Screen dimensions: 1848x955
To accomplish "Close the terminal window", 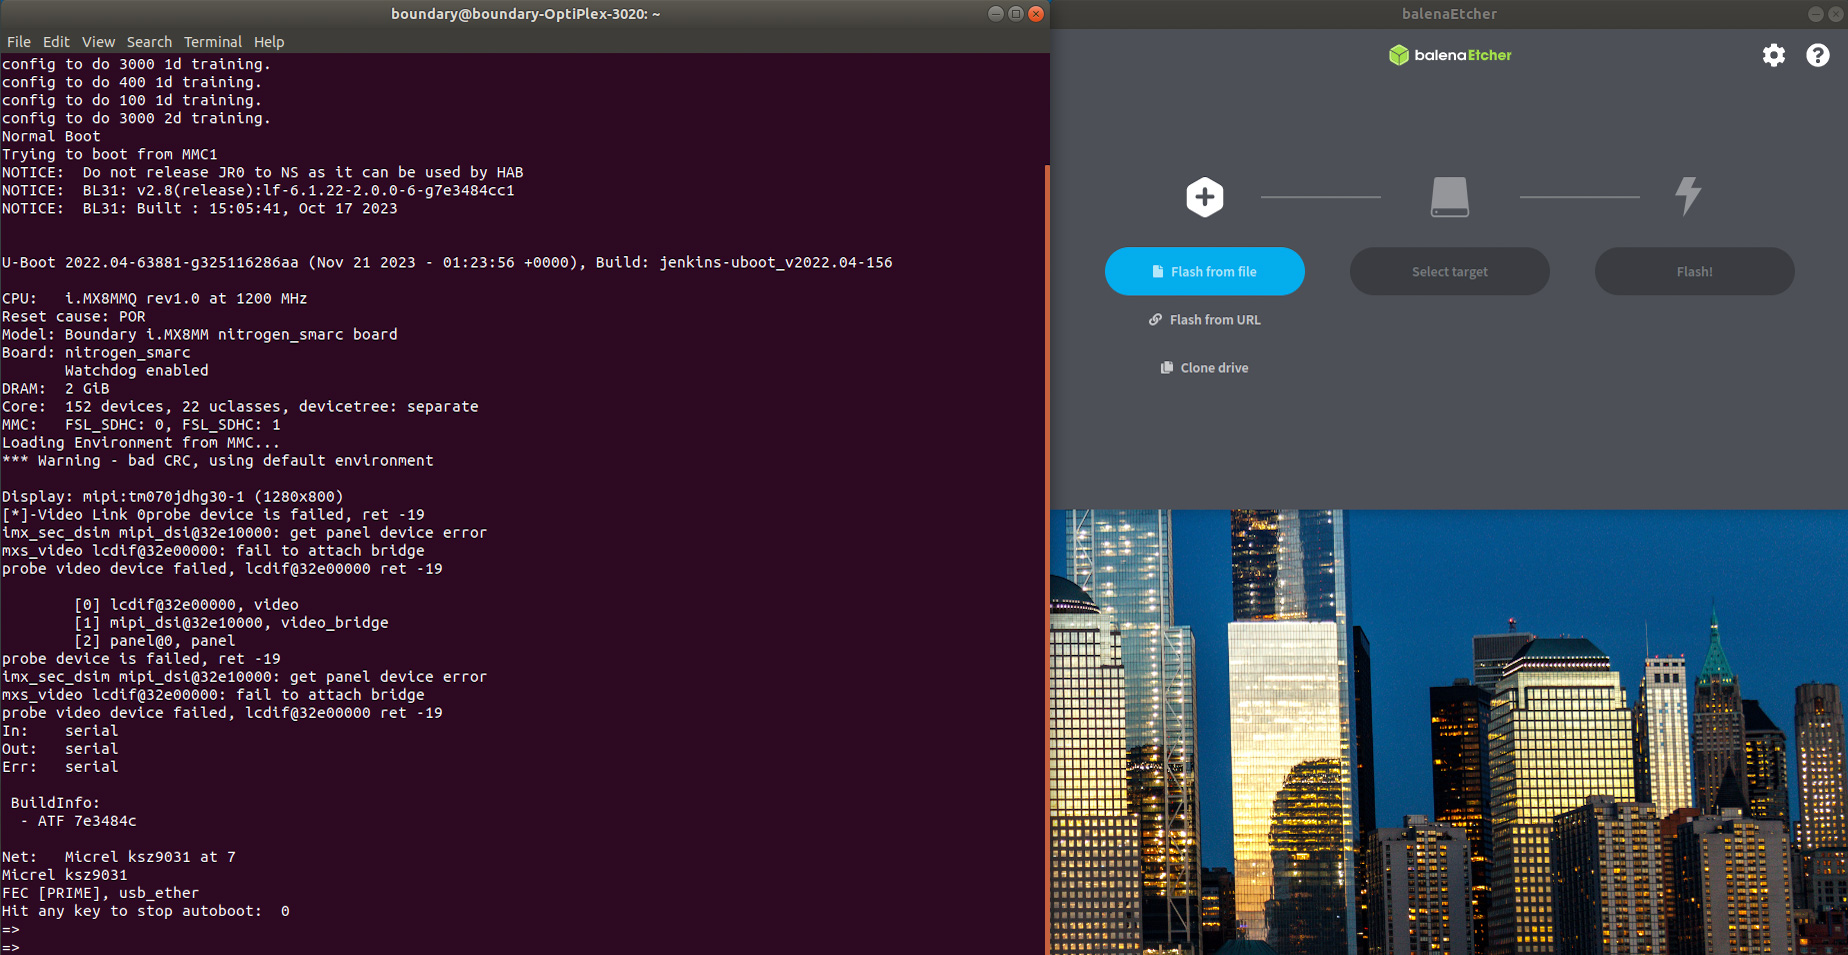I will (x=1036, y=14).
